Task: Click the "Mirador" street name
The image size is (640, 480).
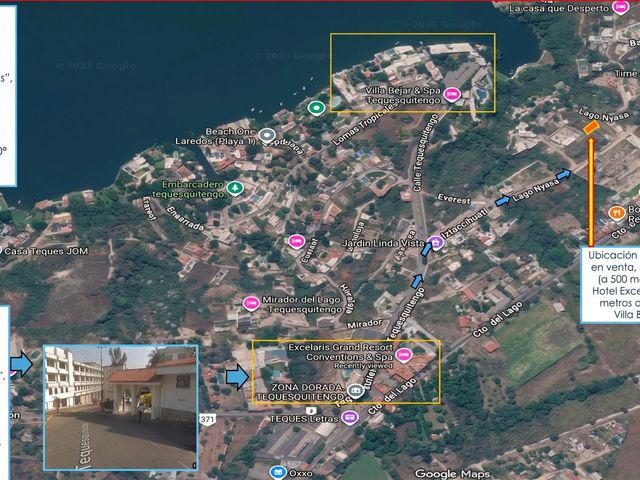Action: click(x=364, y=324)
